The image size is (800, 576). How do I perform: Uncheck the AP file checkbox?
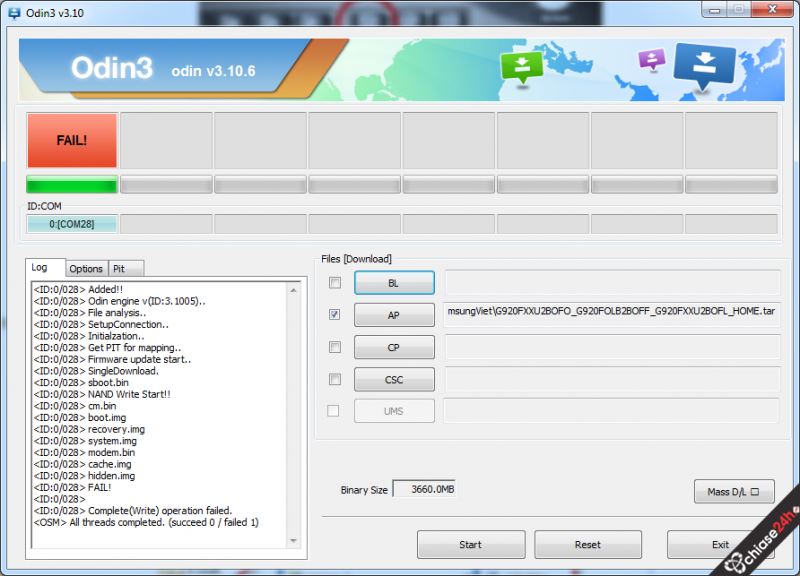[334, 314]
